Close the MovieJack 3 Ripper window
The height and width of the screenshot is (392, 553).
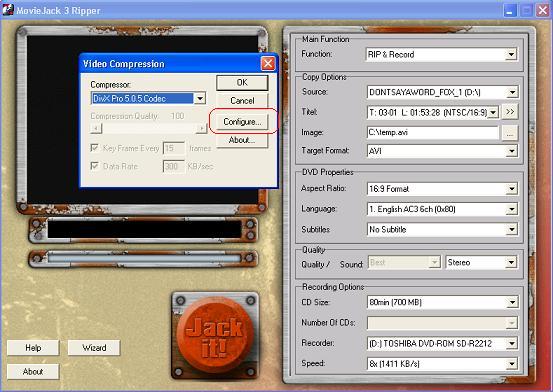pyautogui.click(x=543, y=10)
